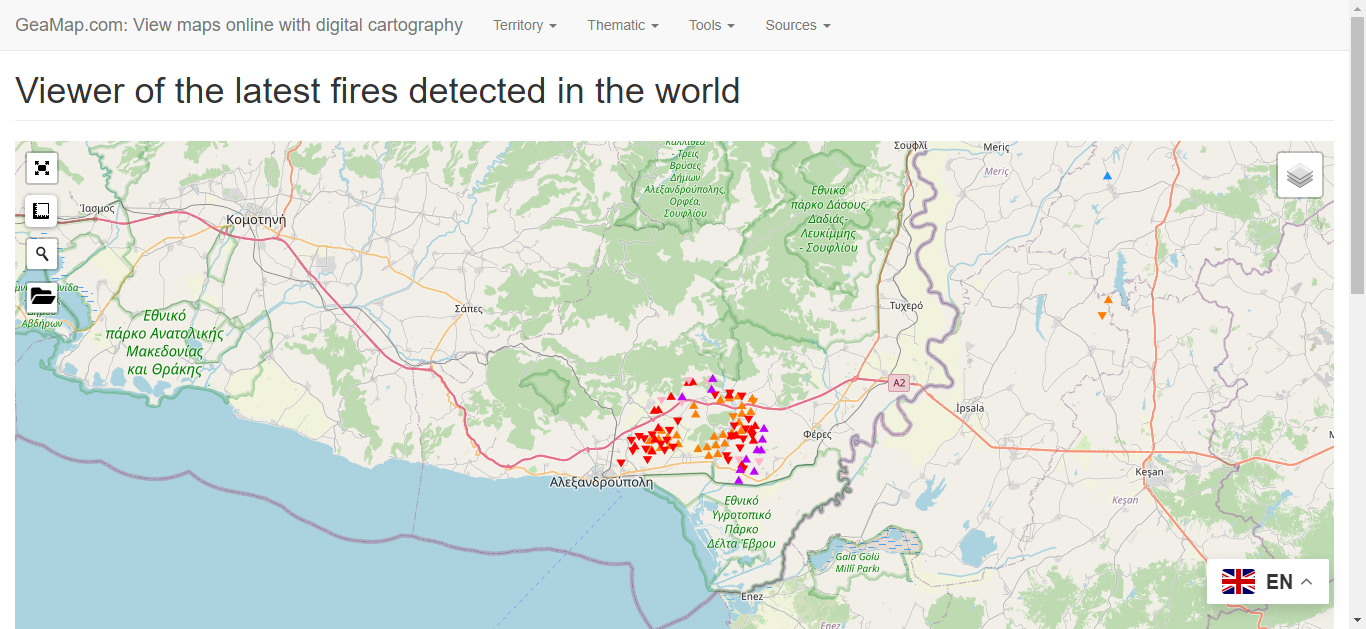Screen dimensions: 1366x629
Task: Open the measure ruler tool
Action: point(42,211)
